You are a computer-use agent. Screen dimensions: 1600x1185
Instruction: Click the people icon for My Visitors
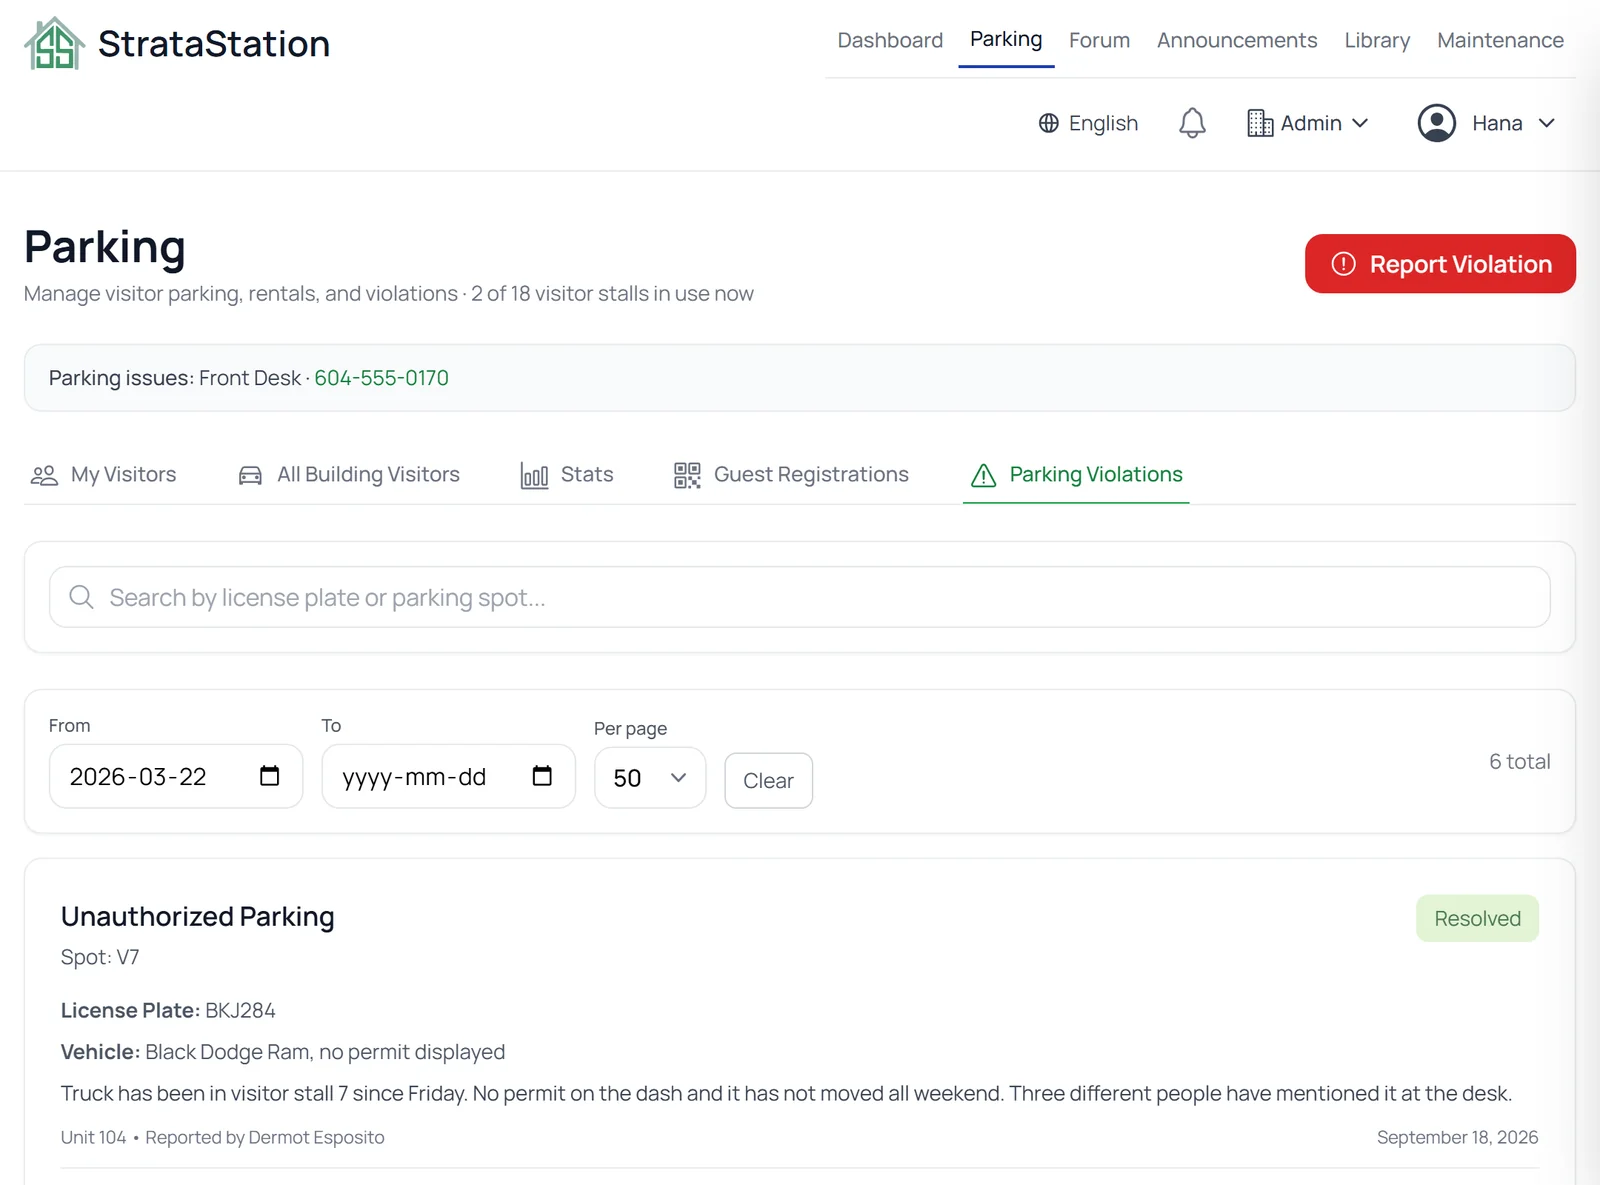pyautogui.click(x=44, y=475)
